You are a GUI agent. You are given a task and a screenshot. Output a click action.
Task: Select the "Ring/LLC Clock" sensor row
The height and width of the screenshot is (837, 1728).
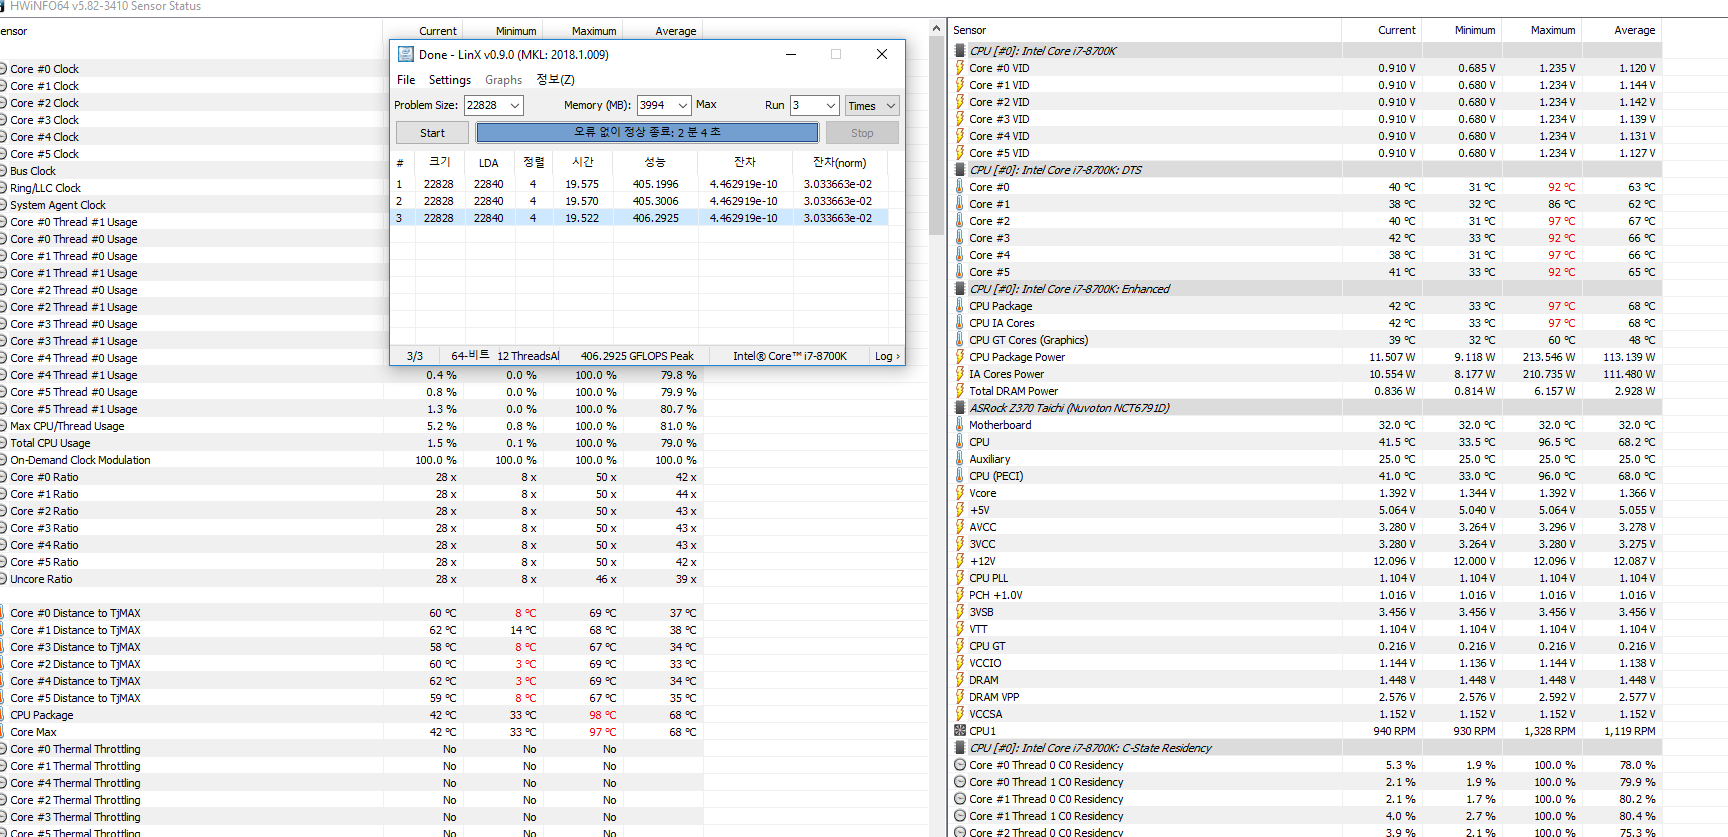click(45, 188)
